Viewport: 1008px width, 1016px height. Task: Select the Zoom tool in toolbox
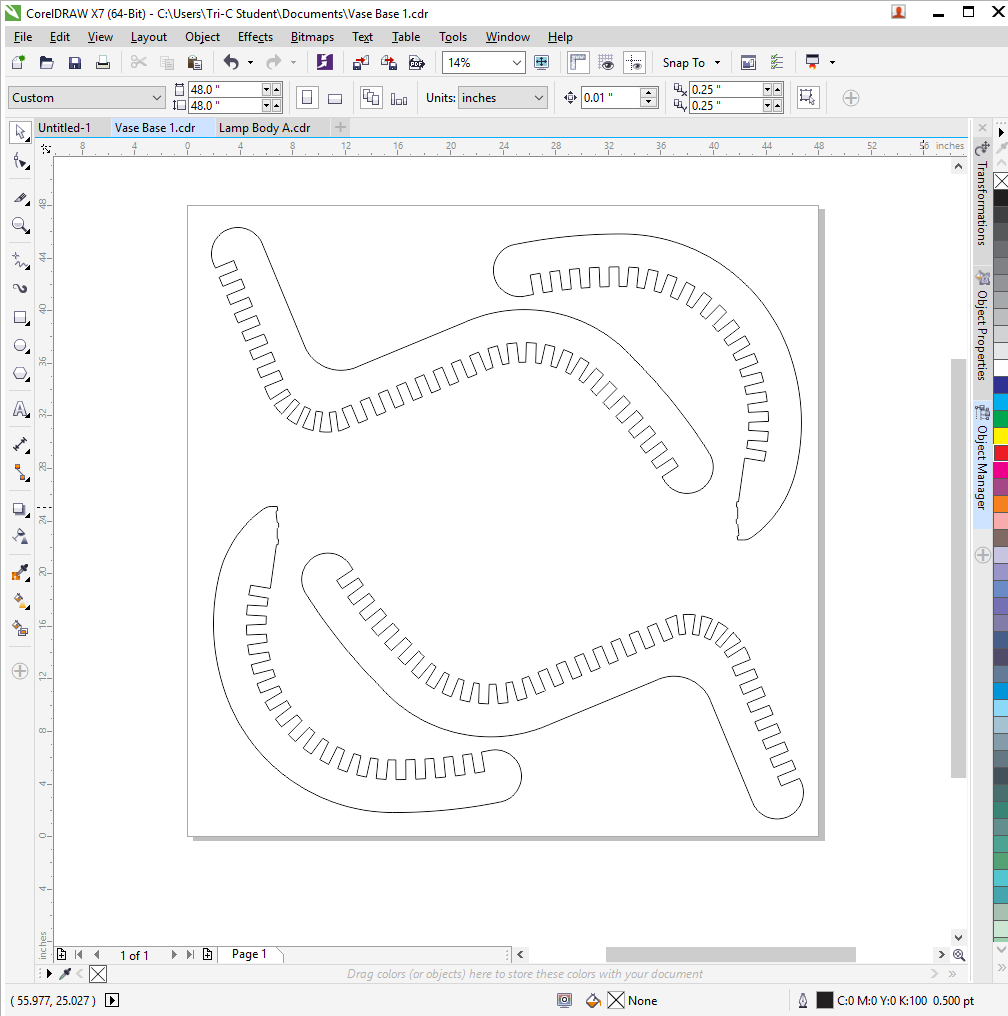(x=20, y=225)
